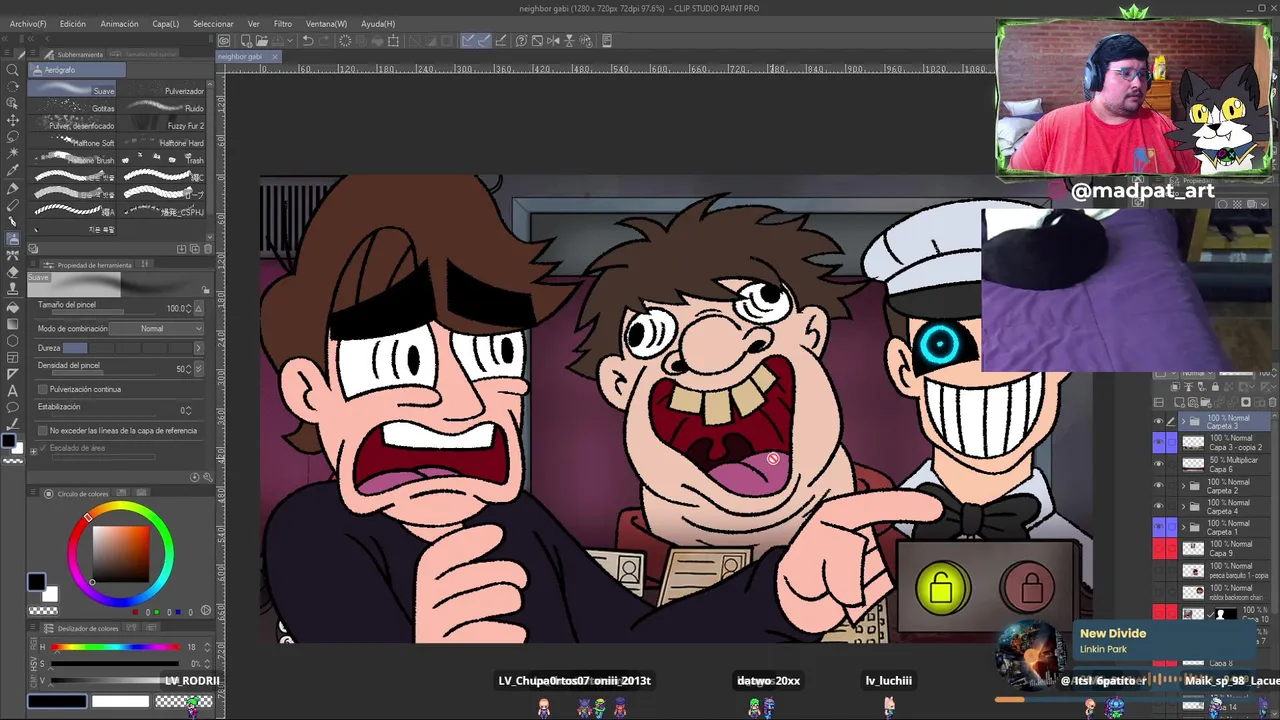Open save icon dropdown arrow
The height and width of the screenshot is (720, 1280).
pos(290,41)
